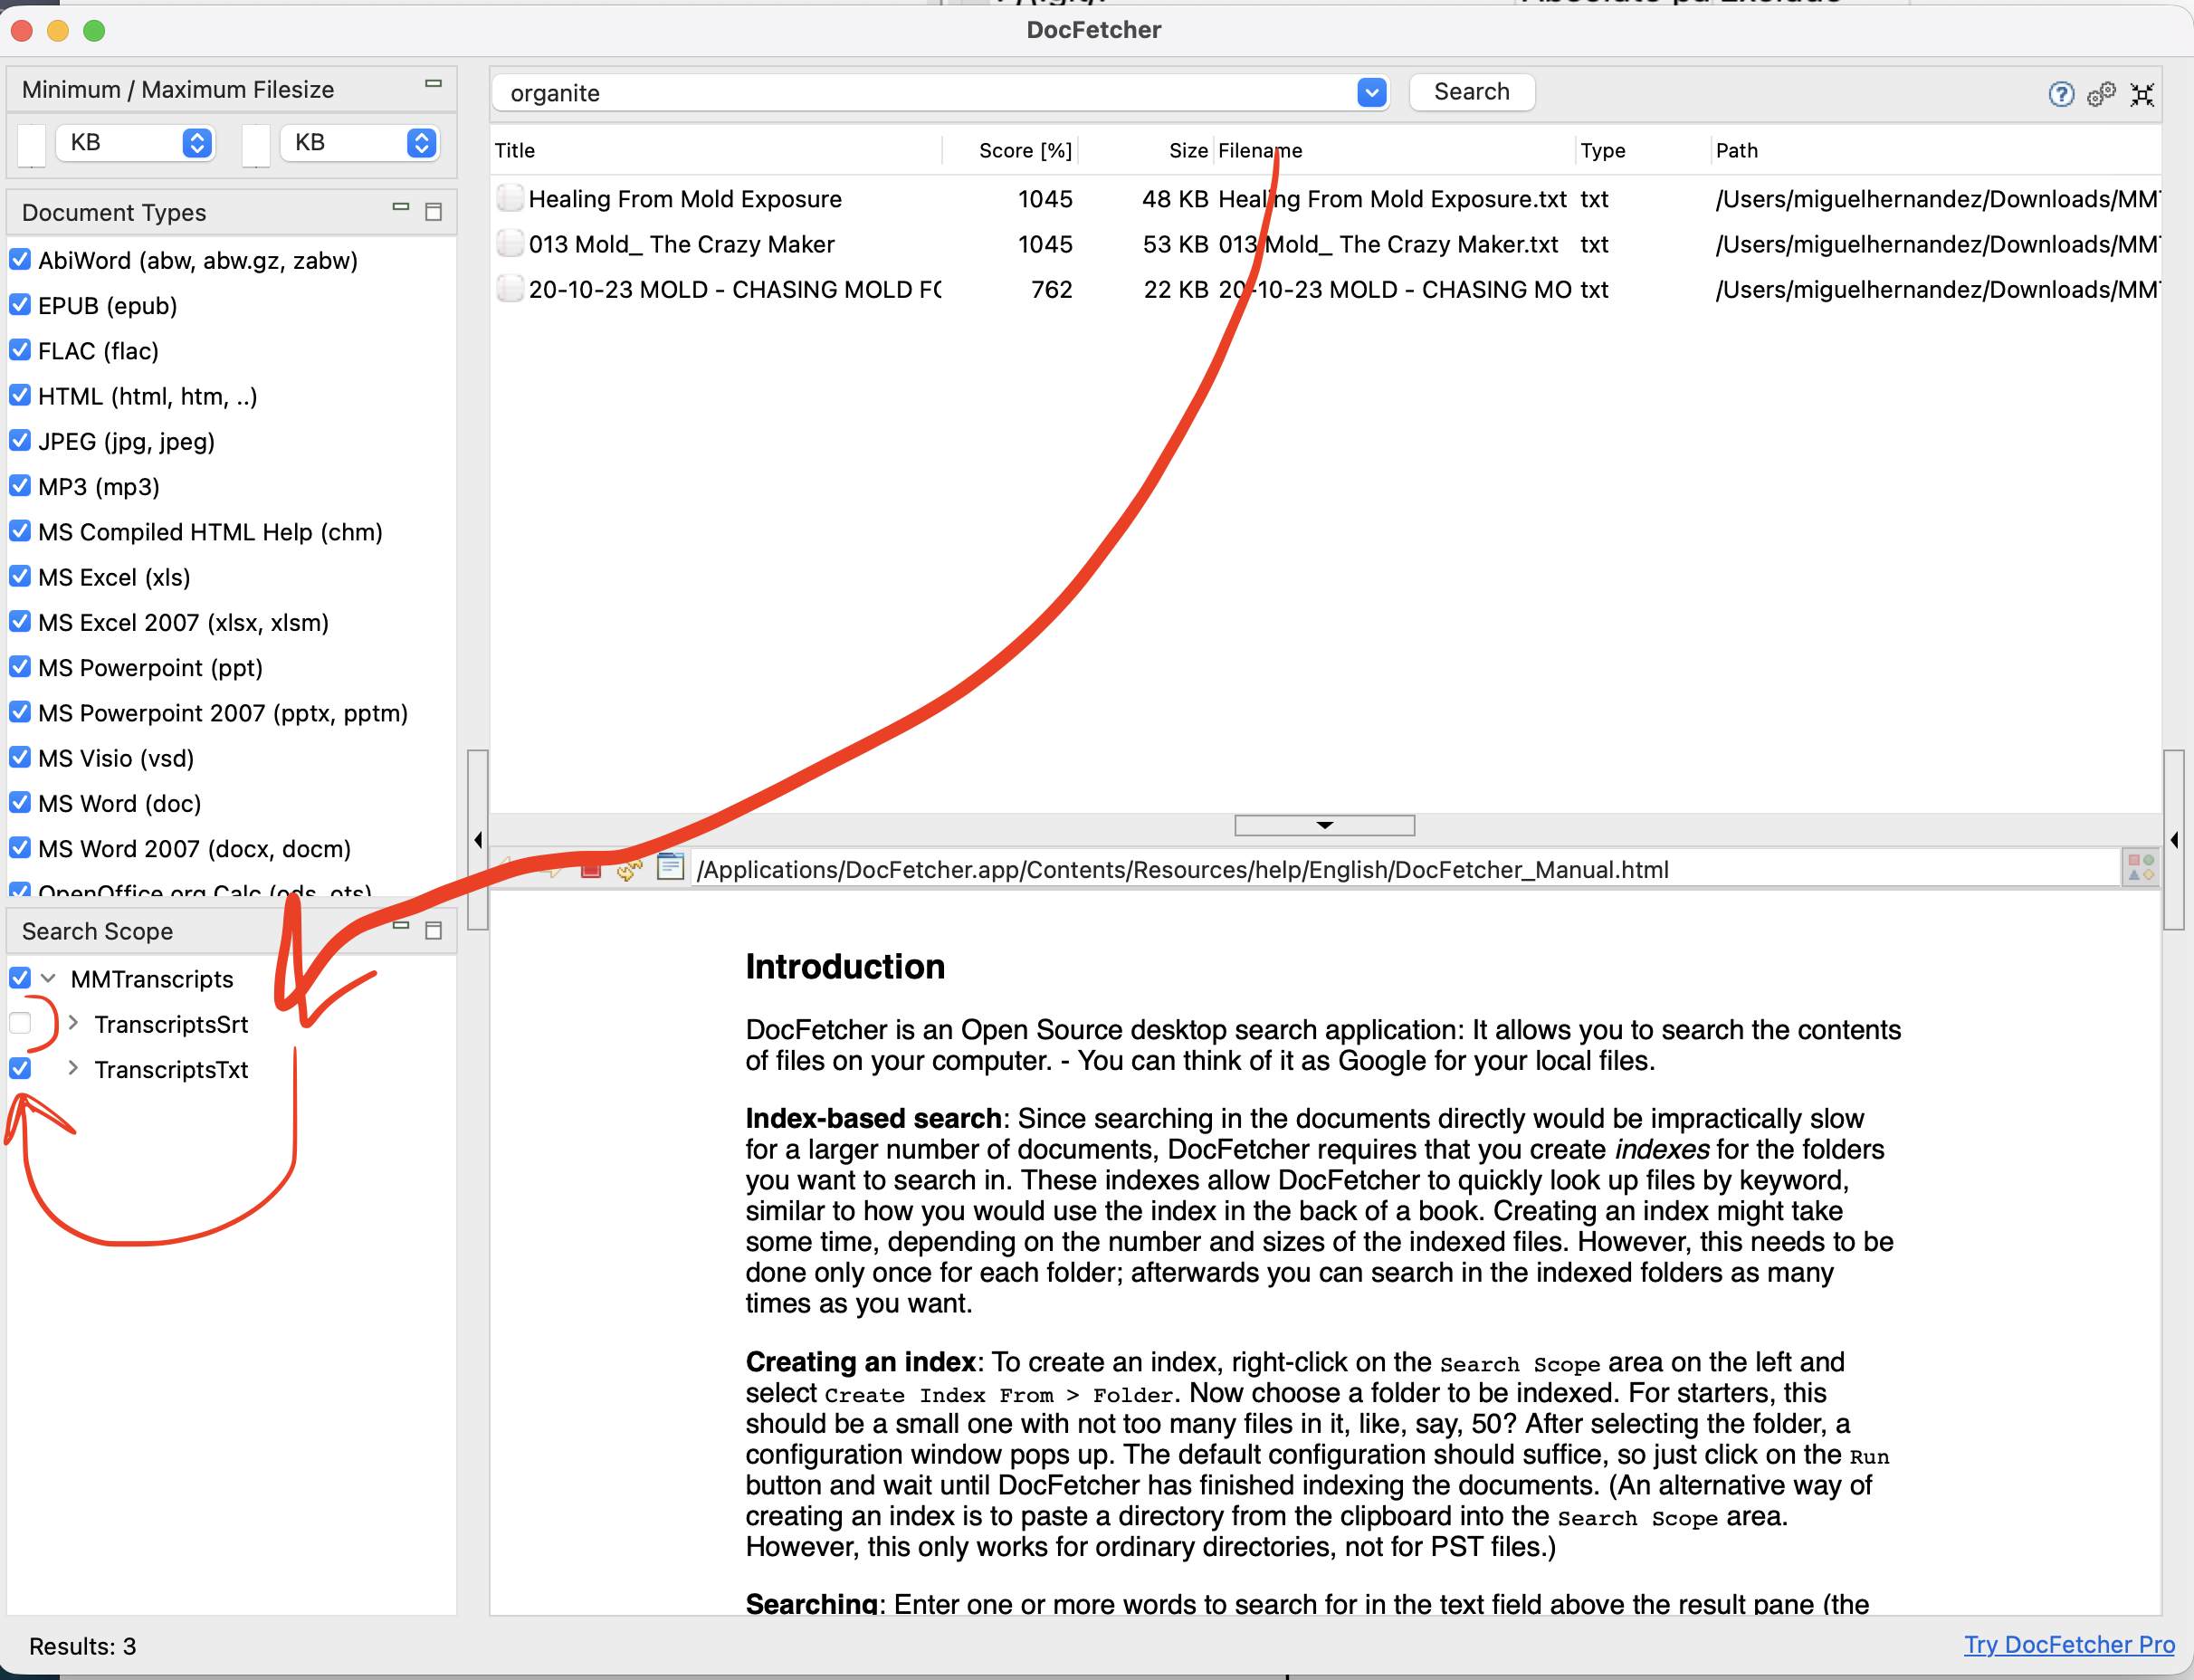Click the minimize-to-tray arrows icon
The image size is (2194, 1680).
click(2142, 94)
